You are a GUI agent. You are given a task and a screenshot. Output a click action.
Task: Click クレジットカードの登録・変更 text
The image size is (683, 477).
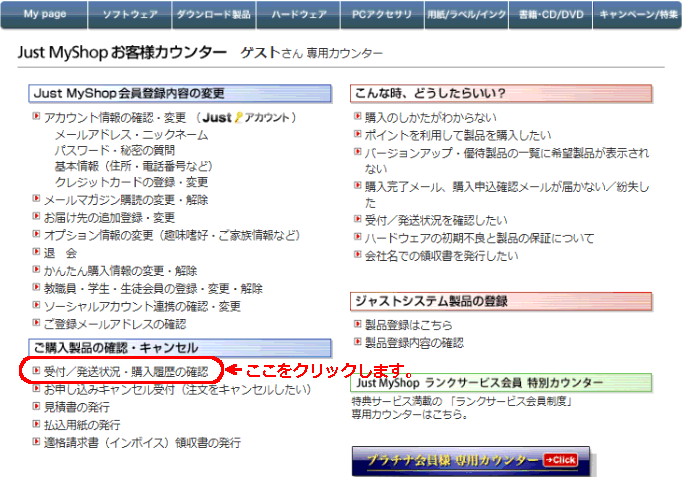(132, 182)
